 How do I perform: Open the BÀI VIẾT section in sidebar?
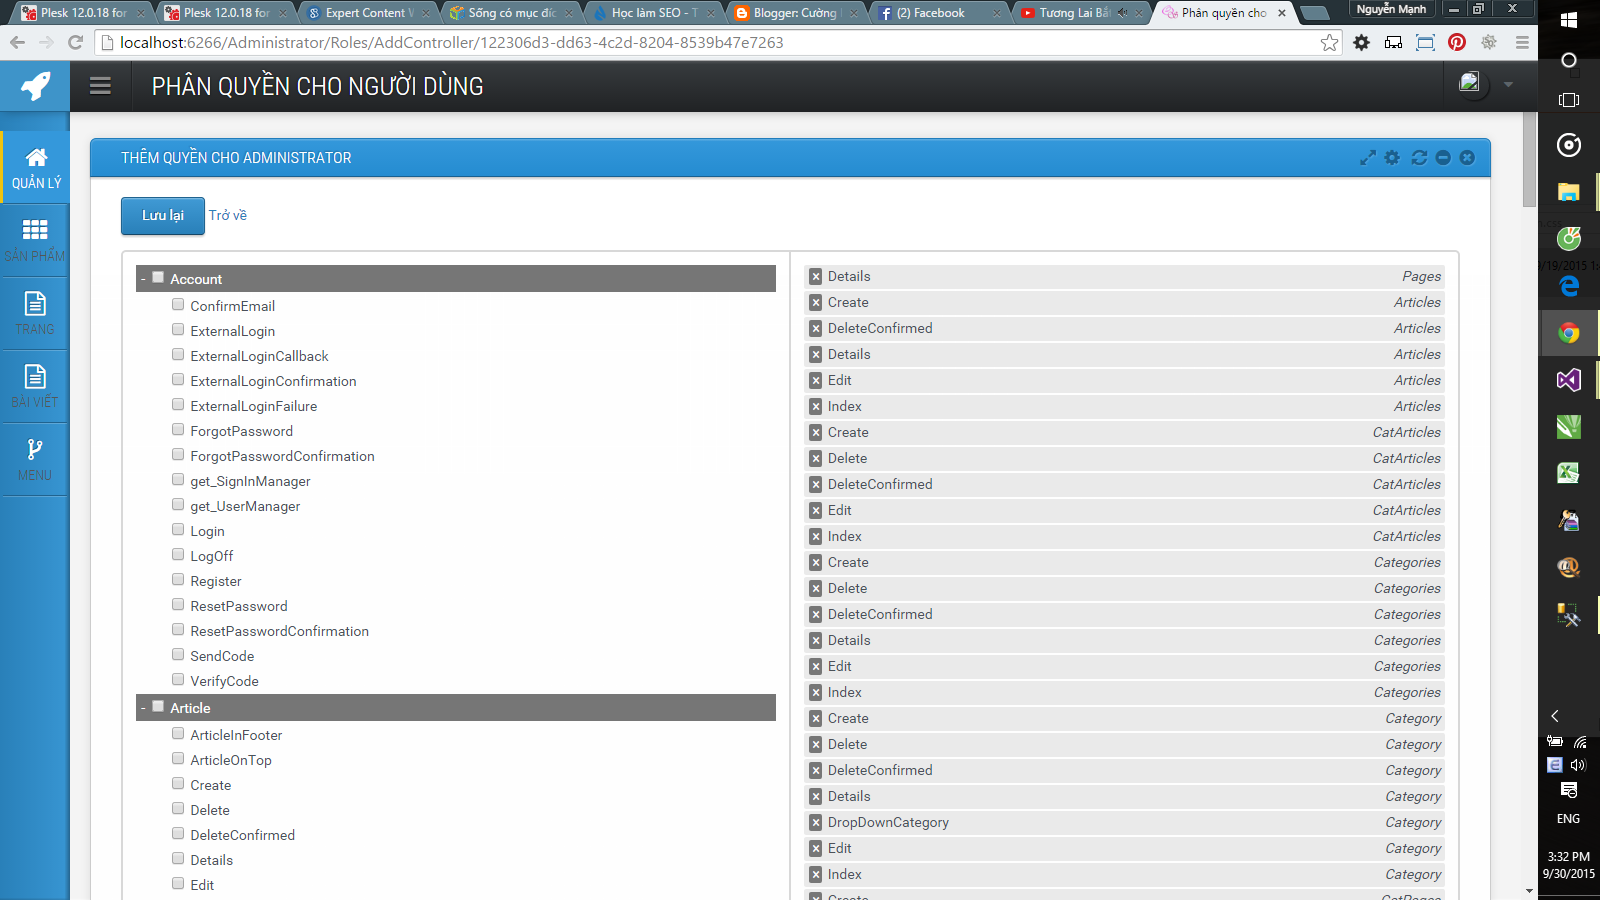(x=35, y=386)
